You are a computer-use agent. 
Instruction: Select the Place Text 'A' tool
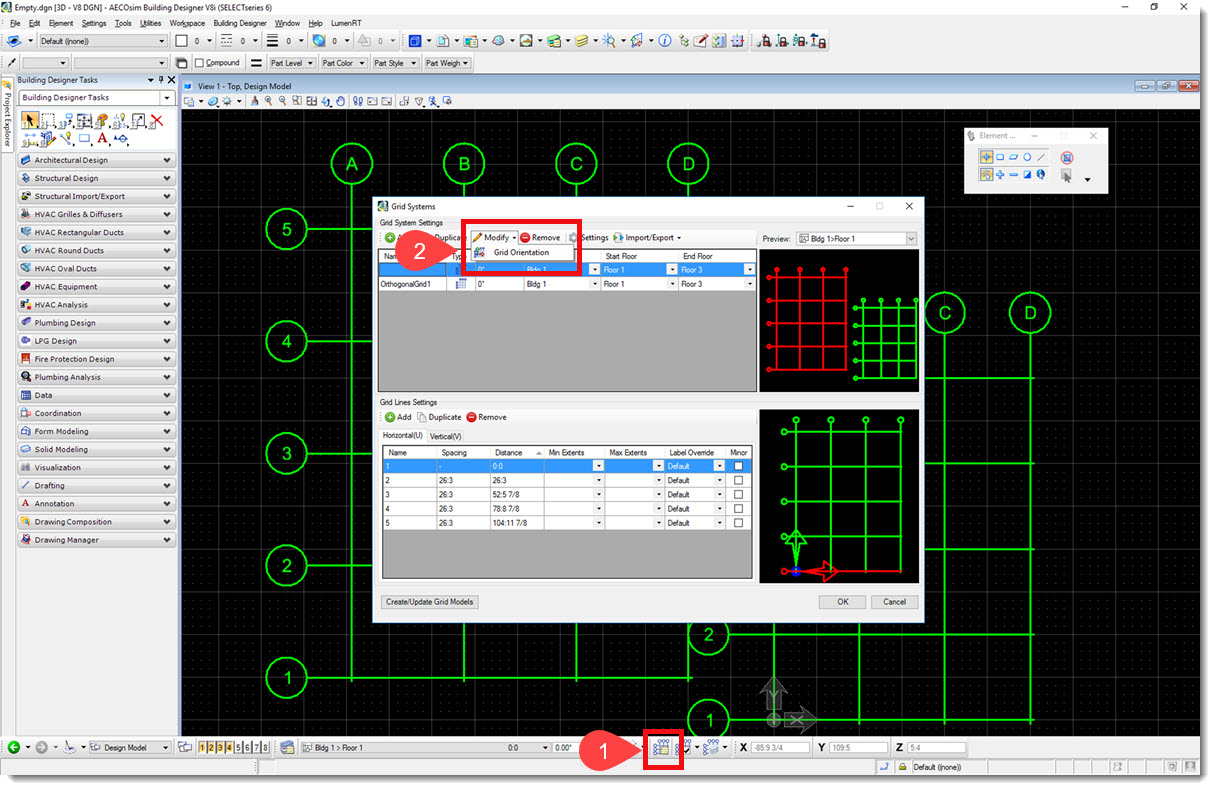click(102, 139)
